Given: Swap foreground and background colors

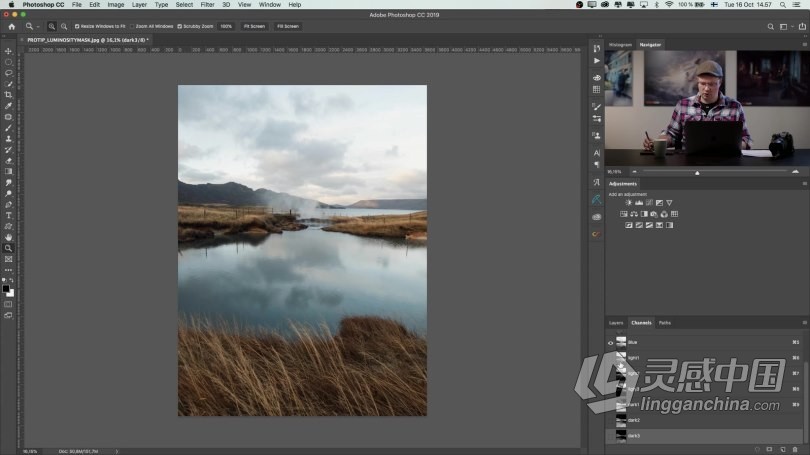Looking at the screenshot, I should click(x=12, y=280).
